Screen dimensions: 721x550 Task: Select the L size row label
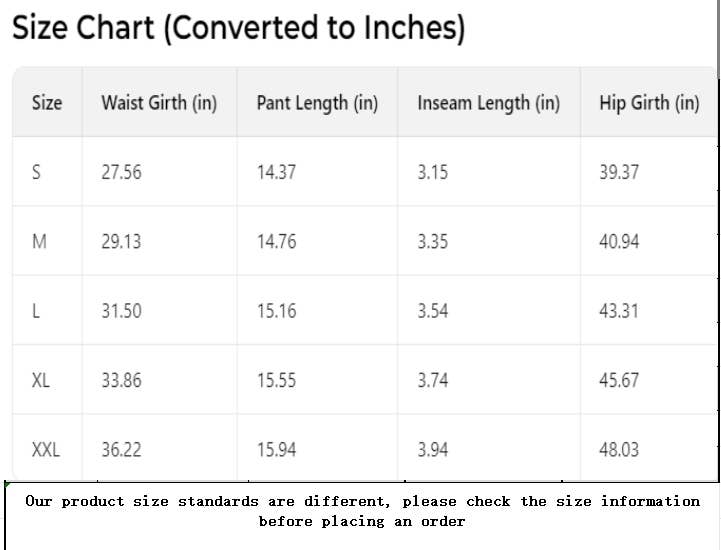point(36,311)
